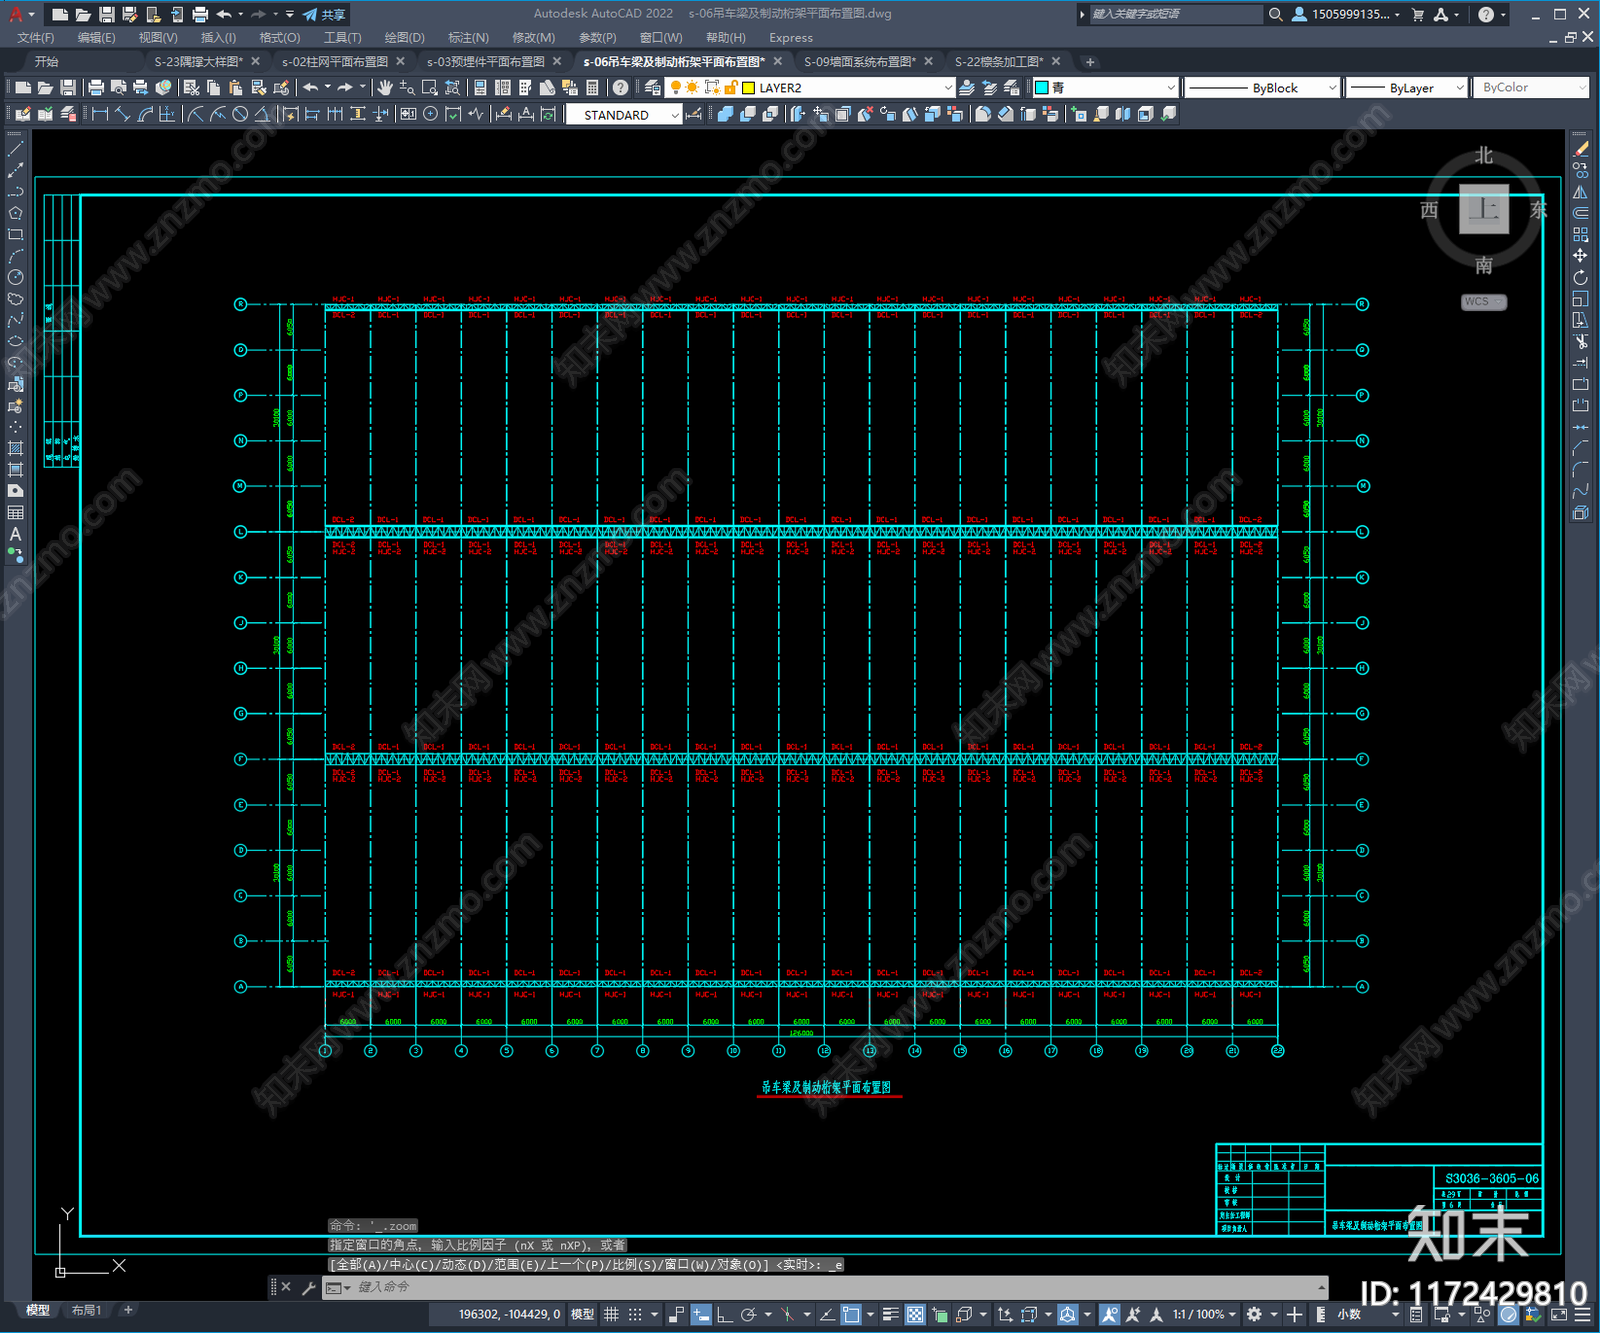Toggle snap mode in status bar

(635, 1315)
